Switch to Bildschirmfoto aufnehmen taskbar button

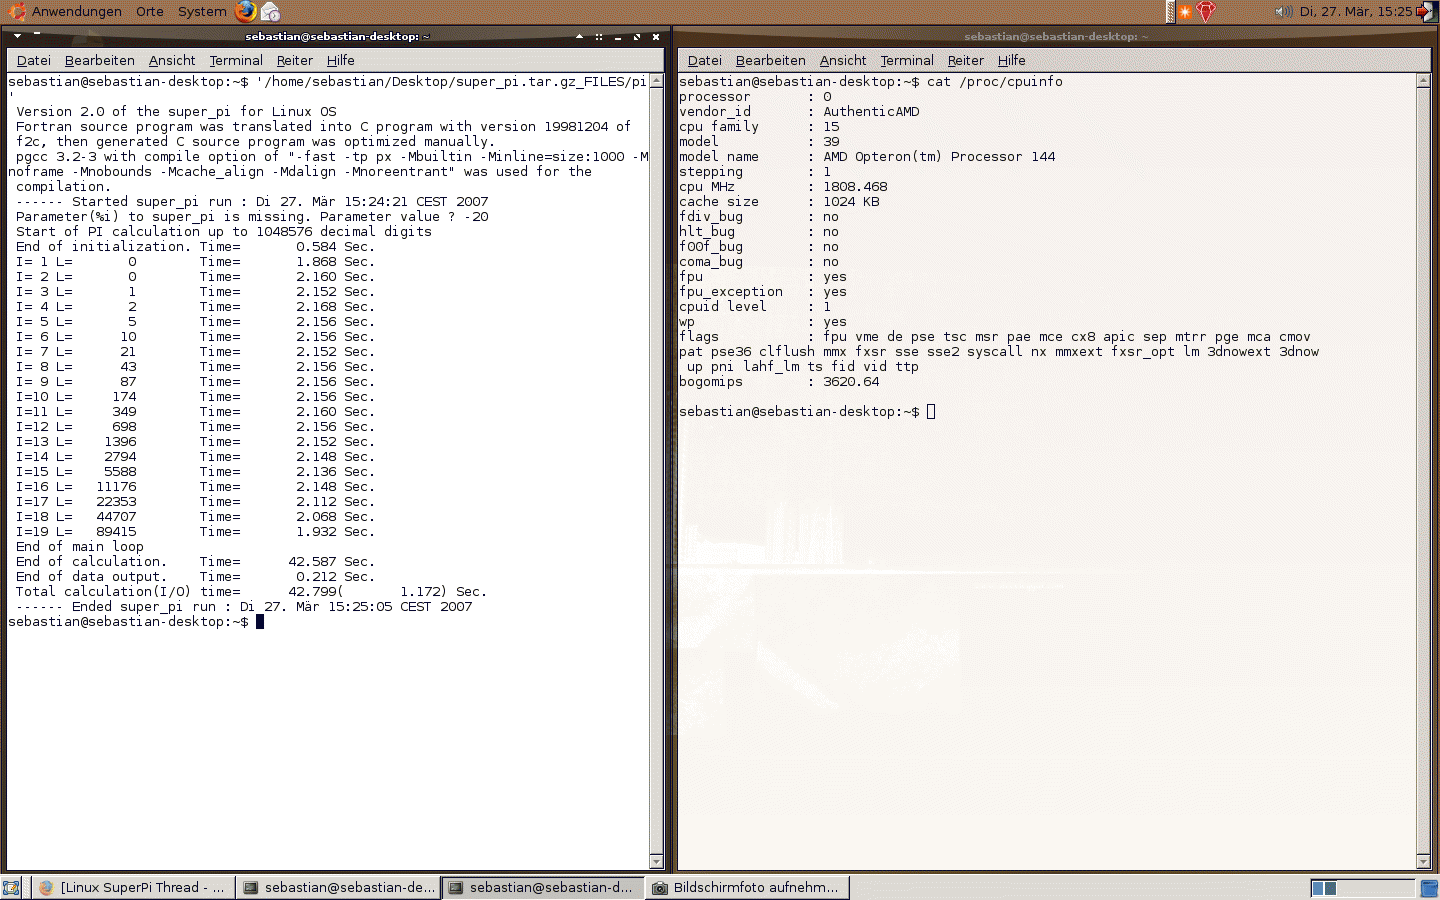[748, 887]
